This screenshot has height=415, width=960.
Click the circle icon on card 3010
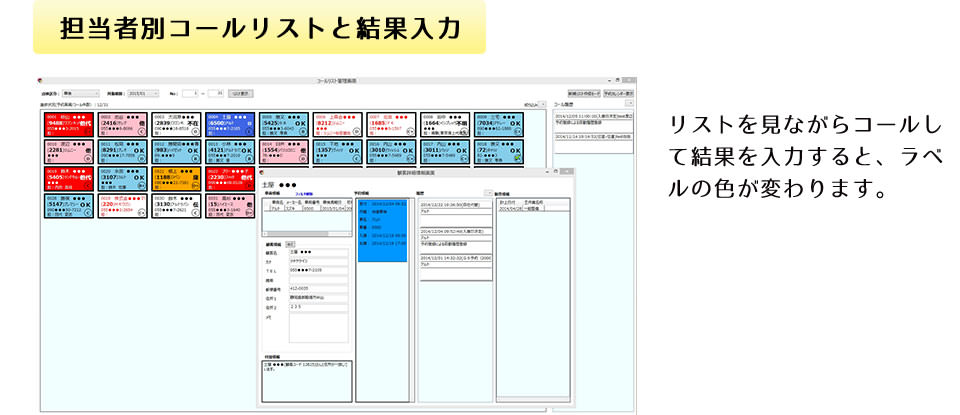[410, 158]
